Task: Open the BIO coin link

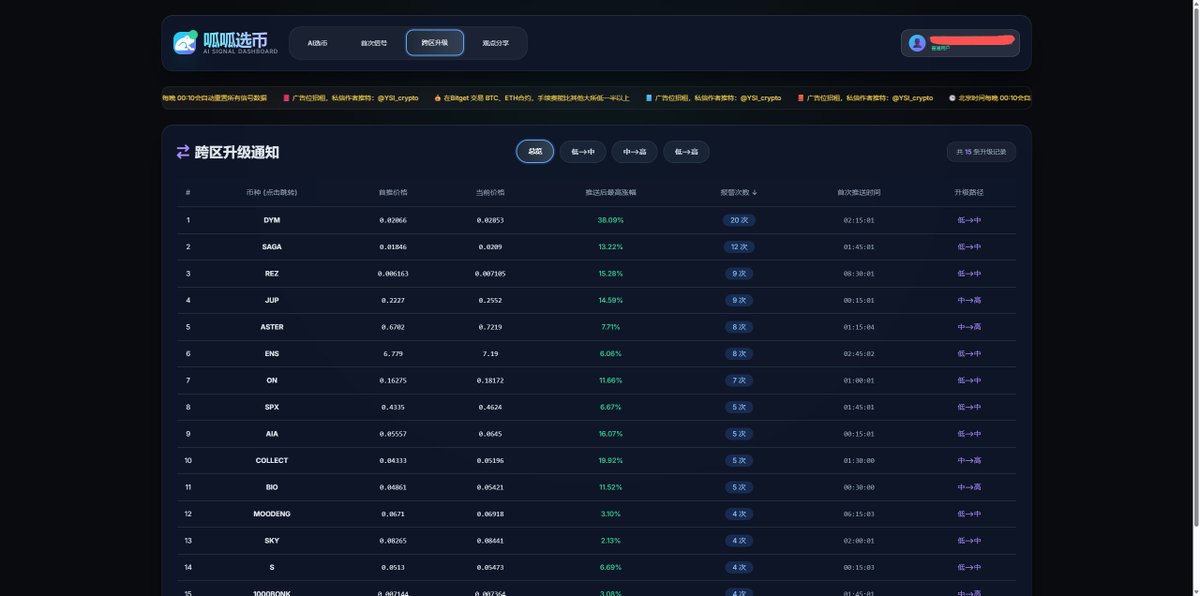Action: point(272,487)
